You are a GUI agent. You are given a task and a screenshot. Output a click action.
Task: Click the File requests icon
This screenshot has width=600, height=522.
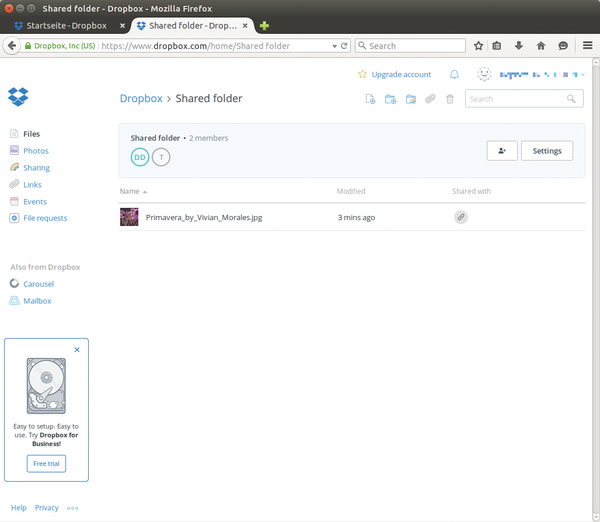point(14,218)
